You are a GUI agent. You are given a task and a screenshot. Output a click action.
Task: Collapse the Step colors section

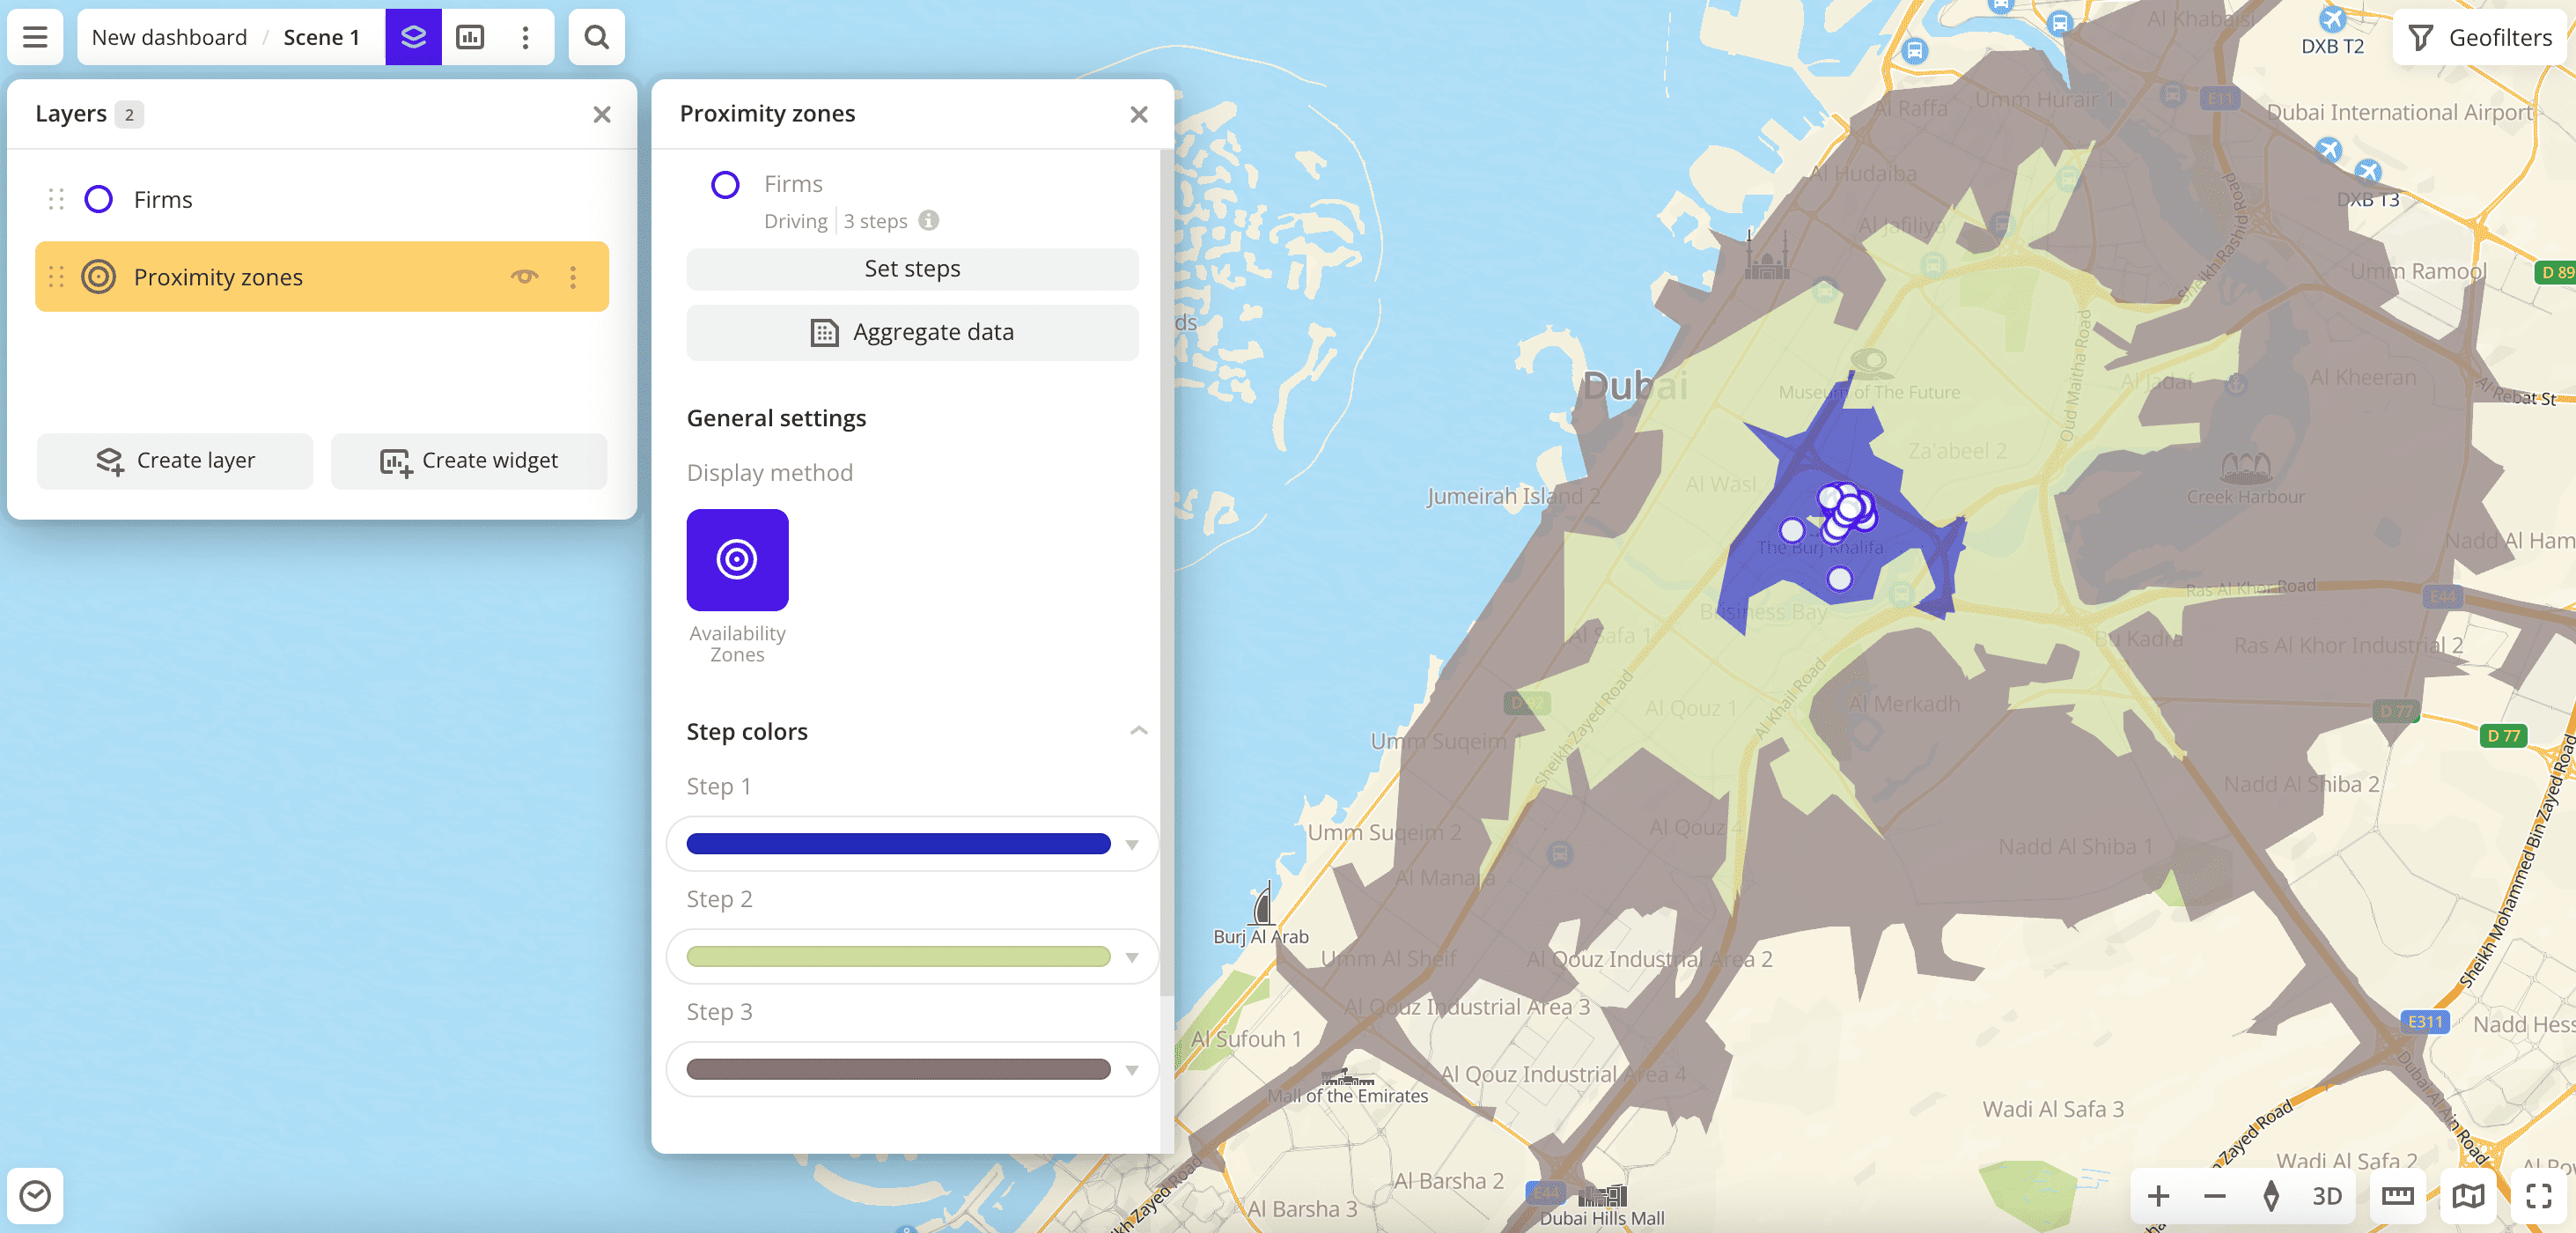tap(1137, 733)
